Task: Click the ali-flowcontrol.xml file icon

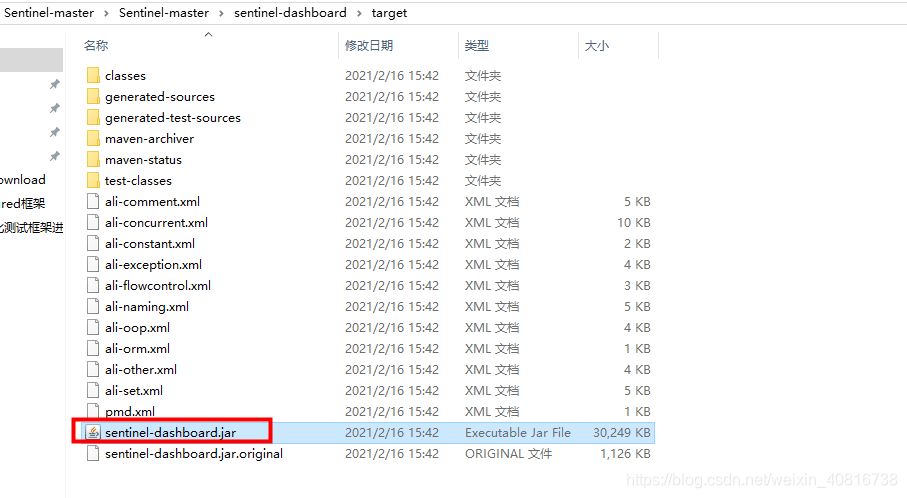Action: [x=93, y=285]
